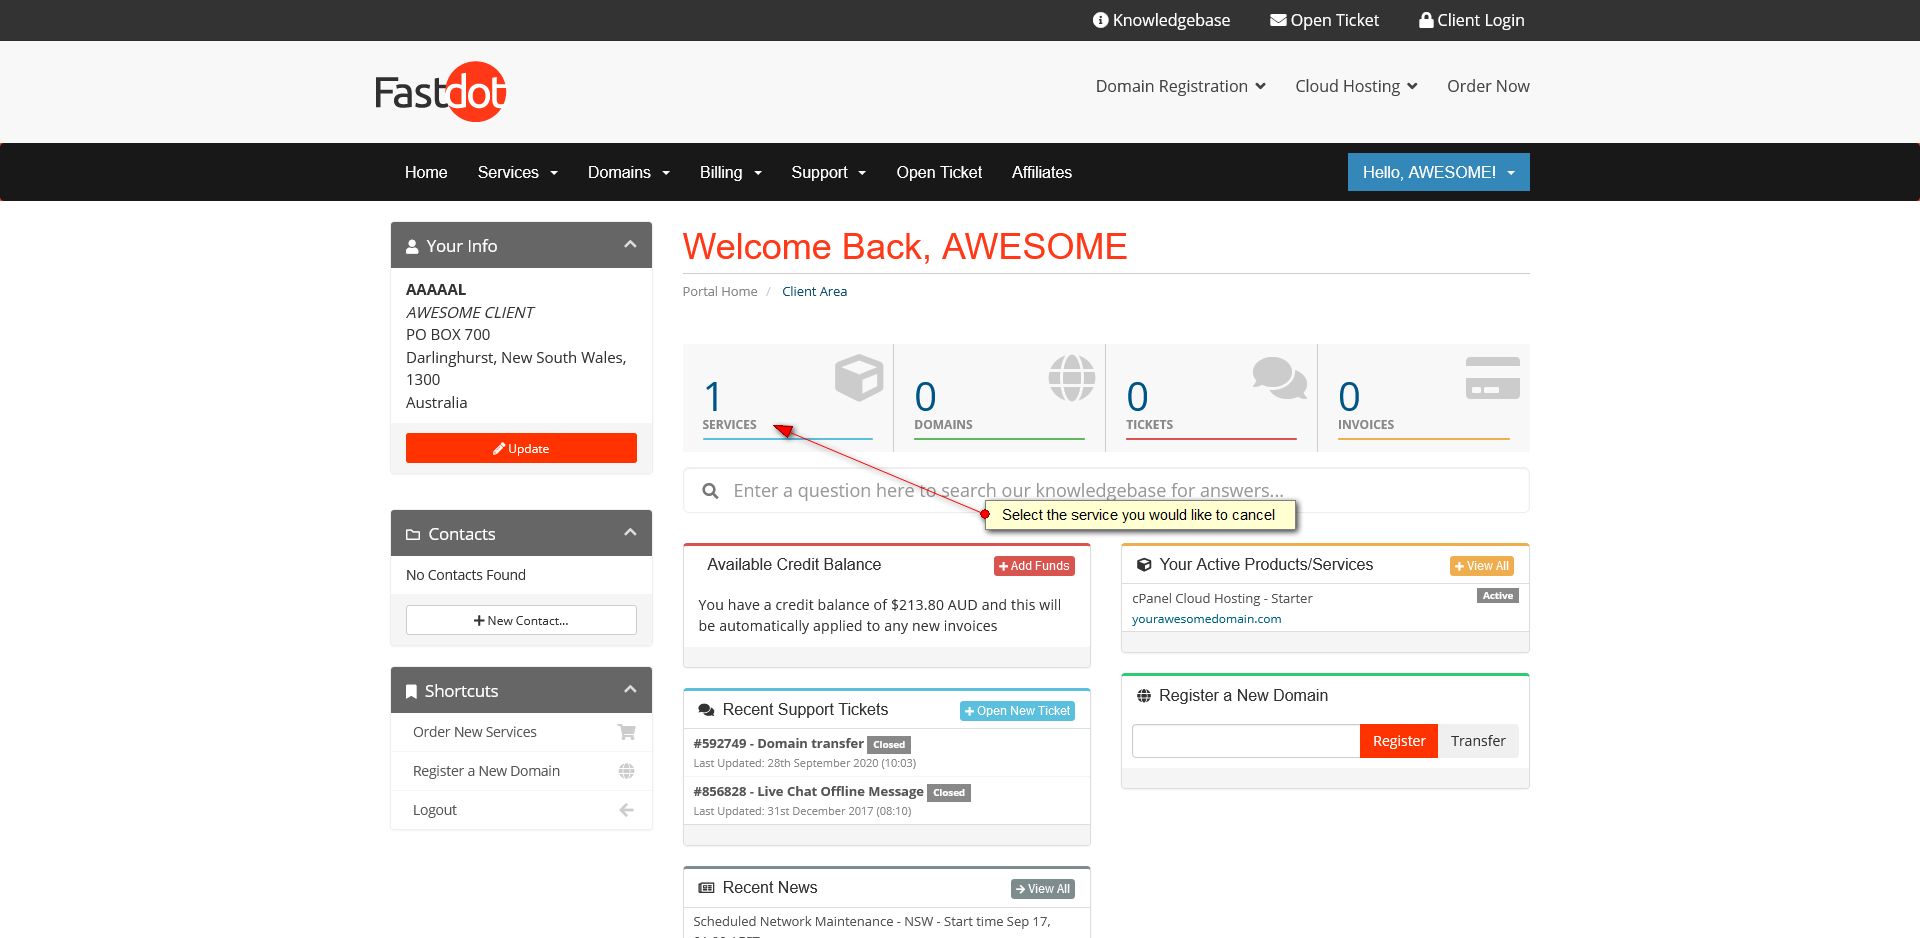
Task: Click the Shortcuts bookmark icon
Action: [x=411, y=692]
